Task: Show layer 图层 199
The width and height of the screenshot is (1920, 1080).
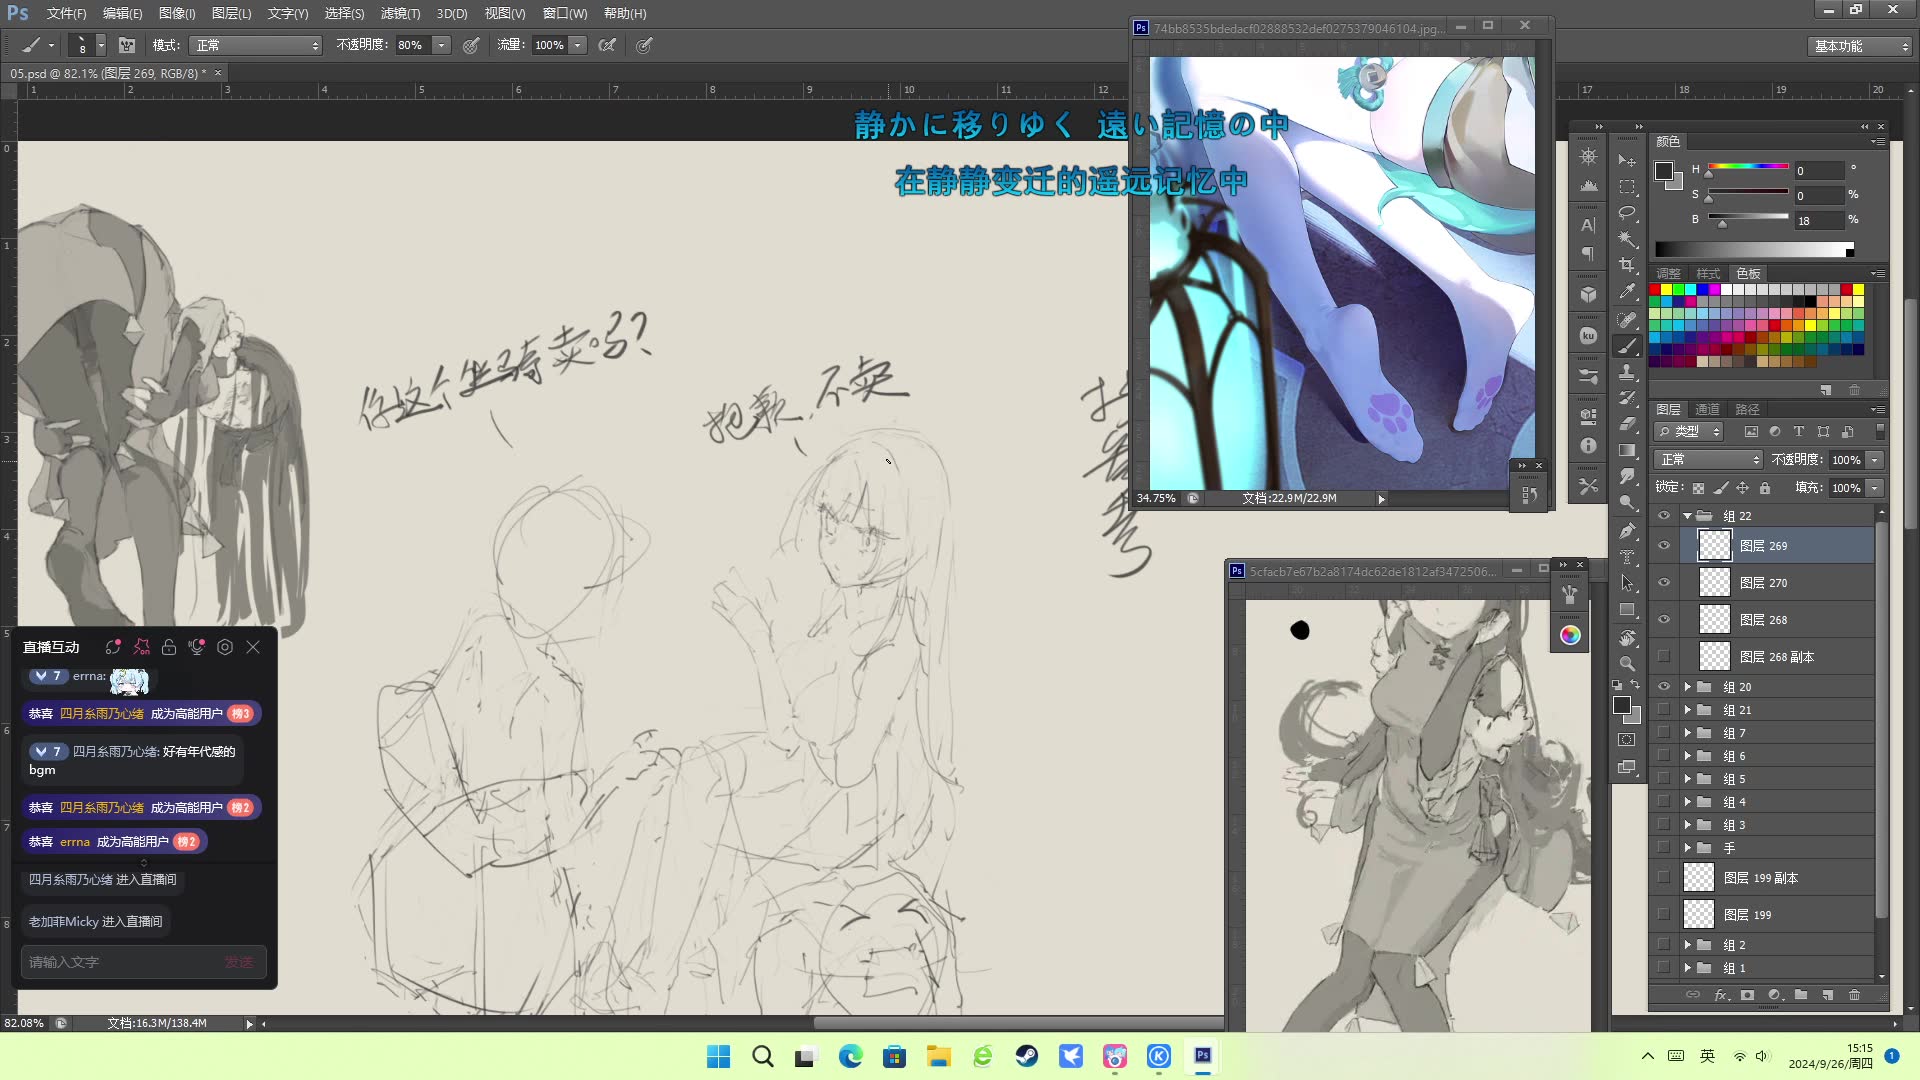Action: coord(1664,915)
